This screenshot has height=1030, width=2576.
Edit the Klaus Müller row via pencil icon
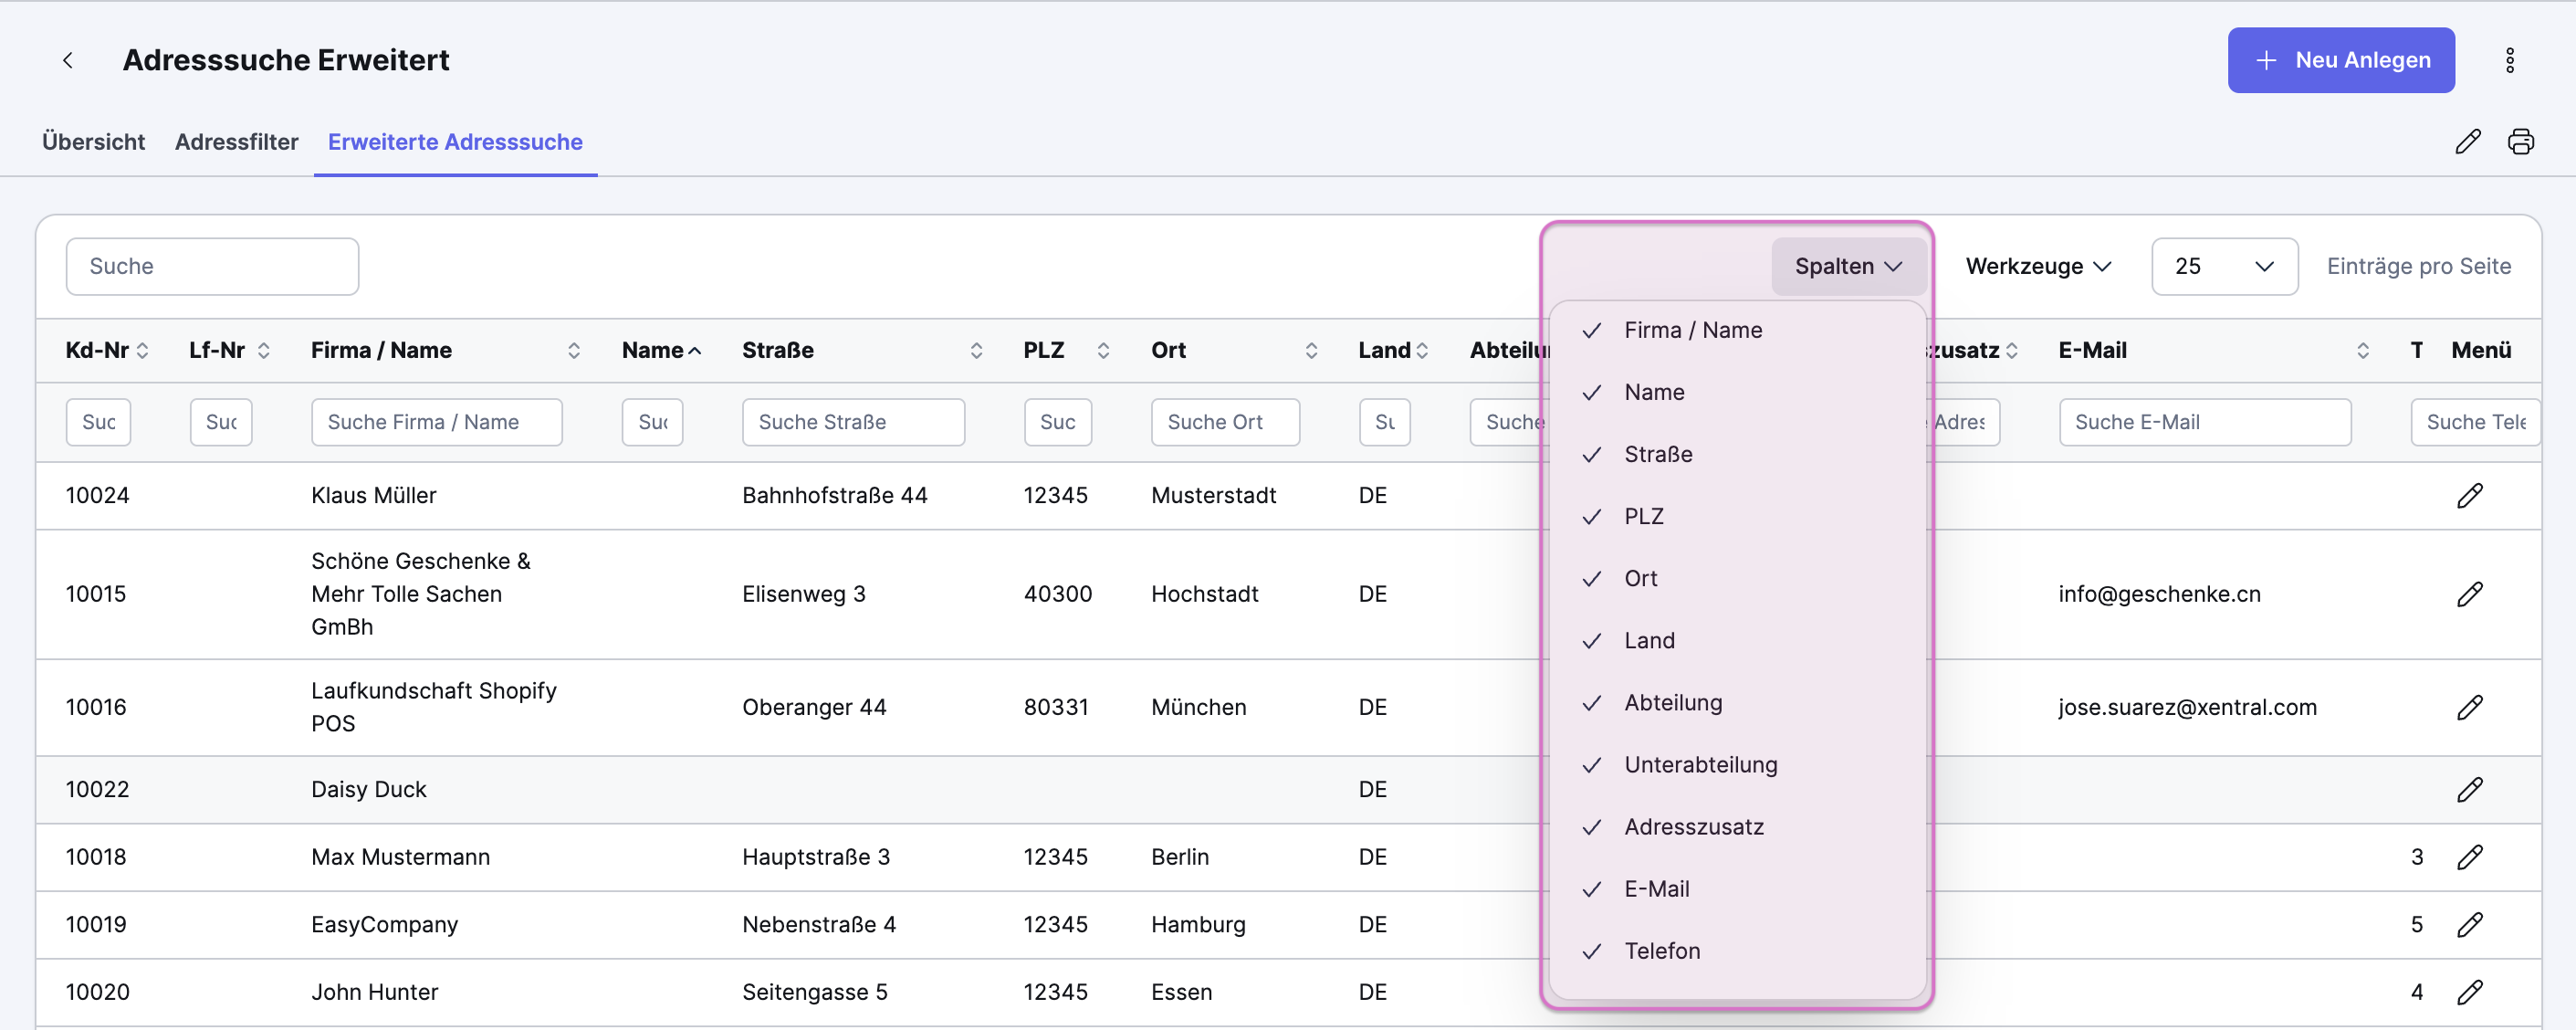[2469, 496]
